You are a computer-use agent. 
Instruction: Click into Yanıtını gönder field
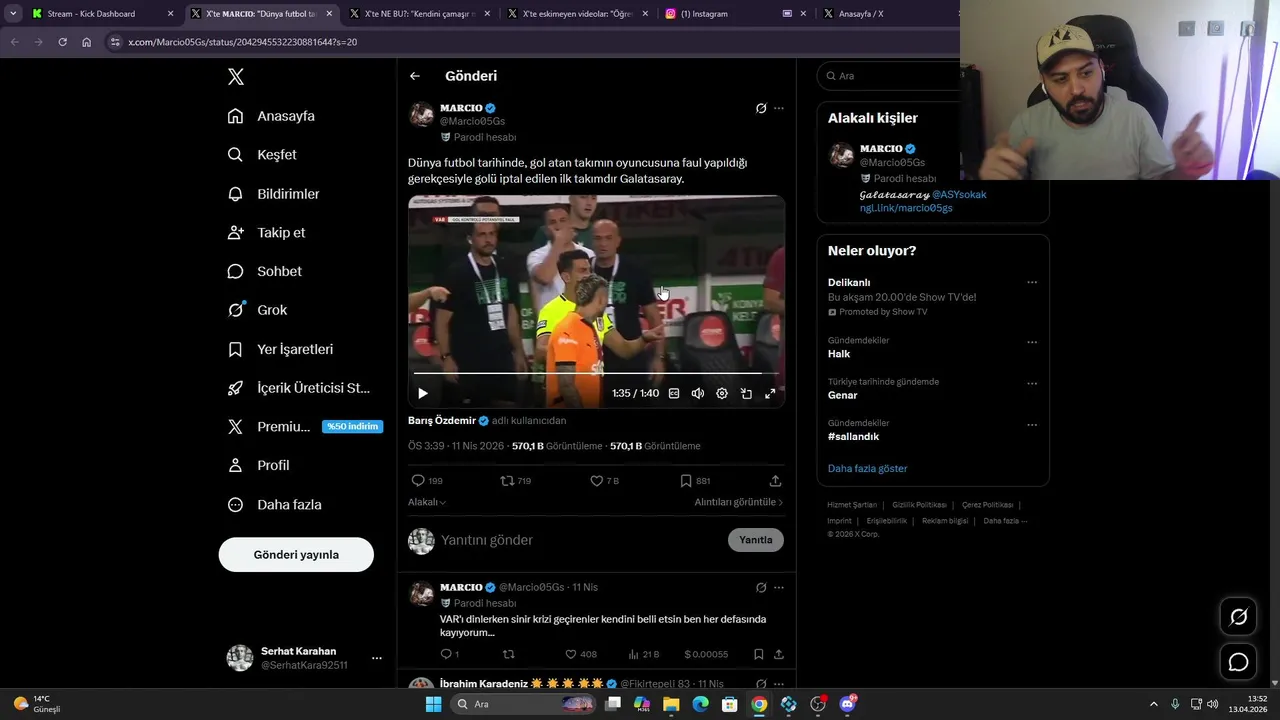click(x=580, y=540)
